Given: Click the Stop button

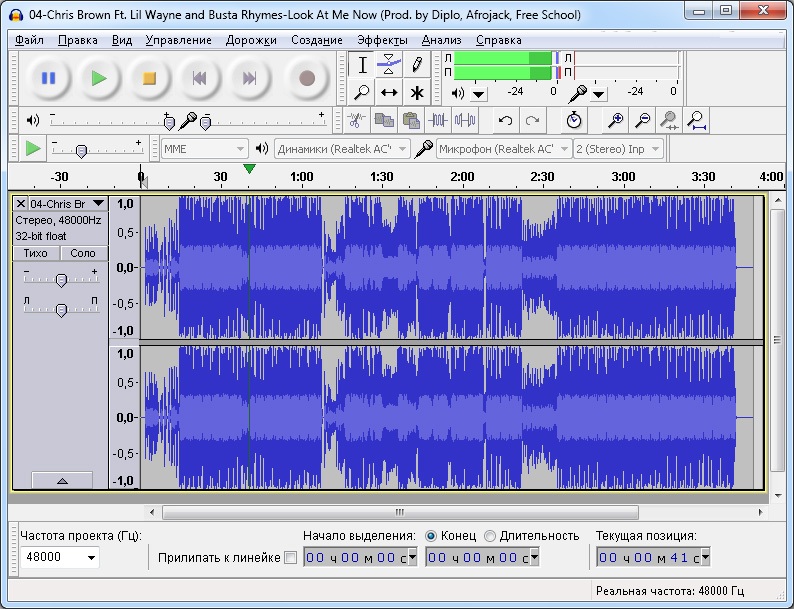Looking at the screenshot, I should pyautogui.click(x=149, y=78).
